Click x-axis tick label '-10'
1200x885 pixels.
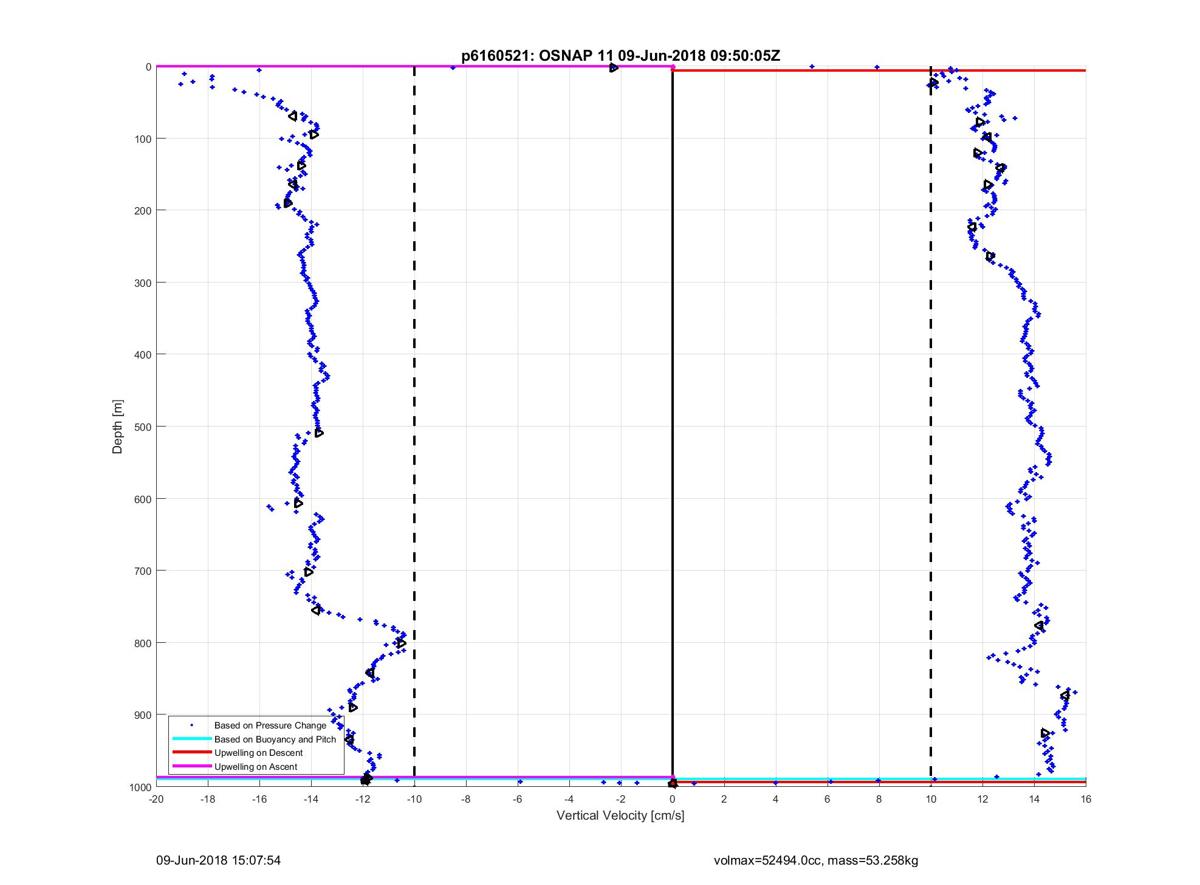pos(414,799)
